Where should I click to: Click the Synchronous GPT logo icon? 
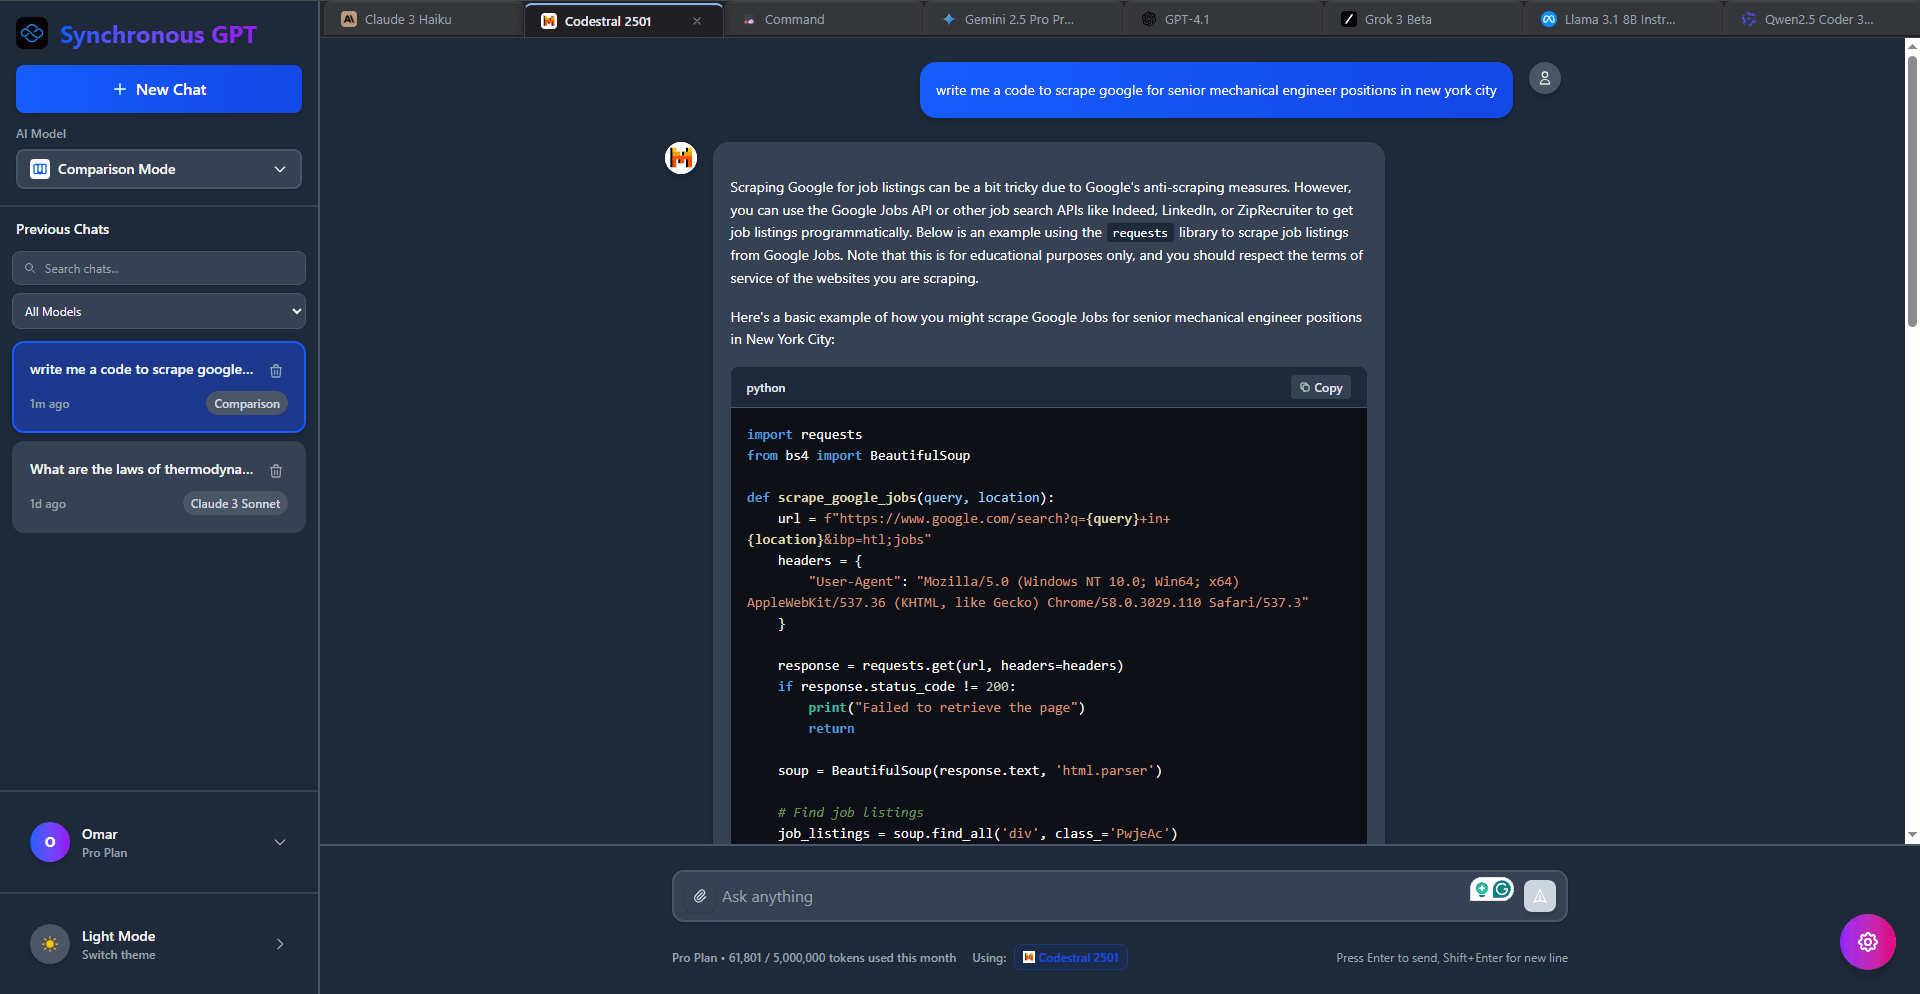[x=32, y=34]
